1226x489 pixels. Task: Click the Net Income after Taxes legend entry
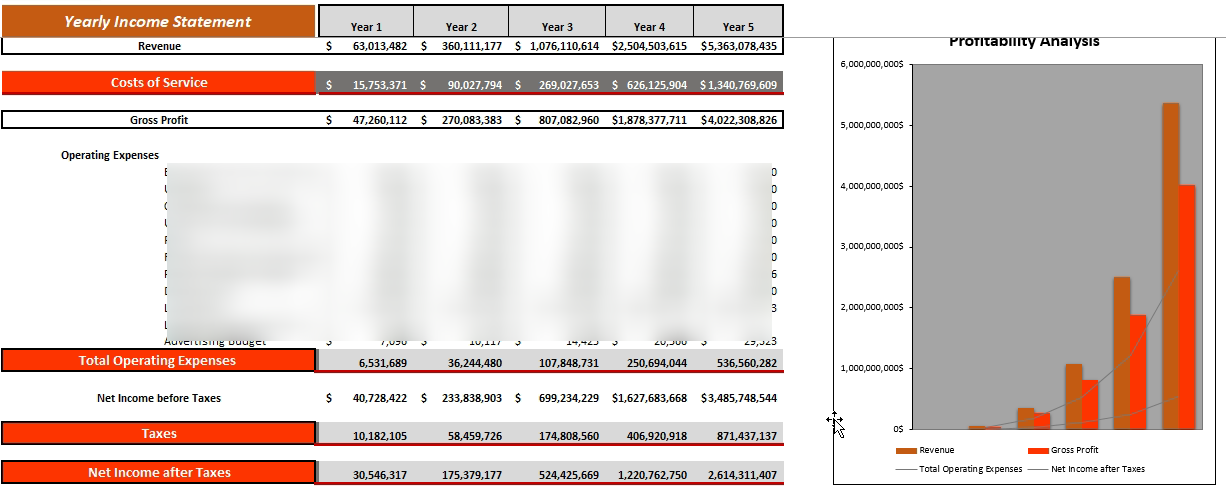(1085, 468)
